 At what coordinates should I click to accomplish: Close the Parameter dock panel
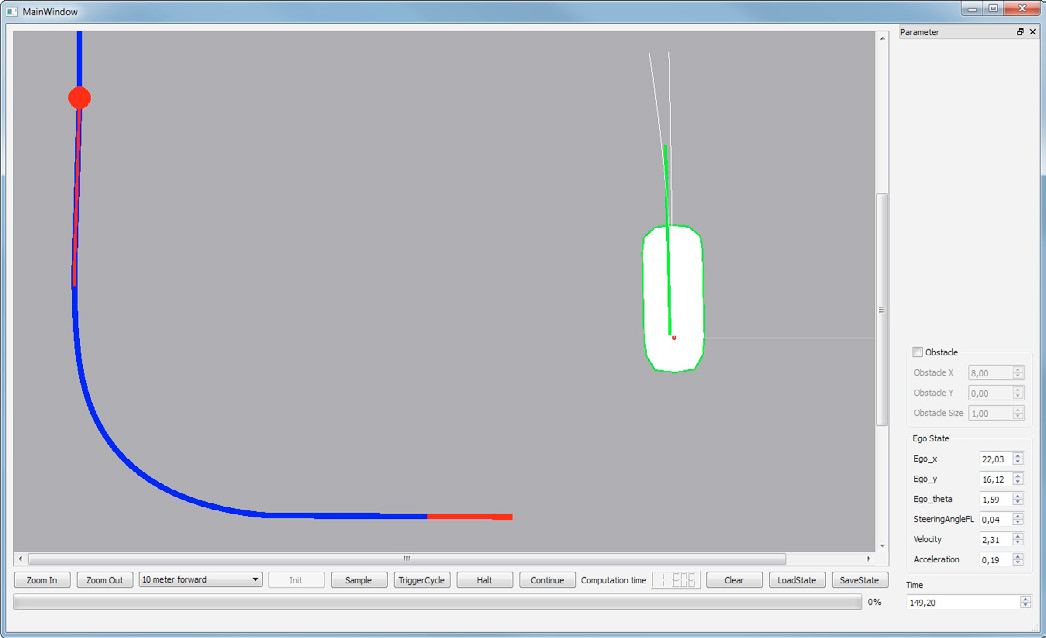(x=1033, y=32)
